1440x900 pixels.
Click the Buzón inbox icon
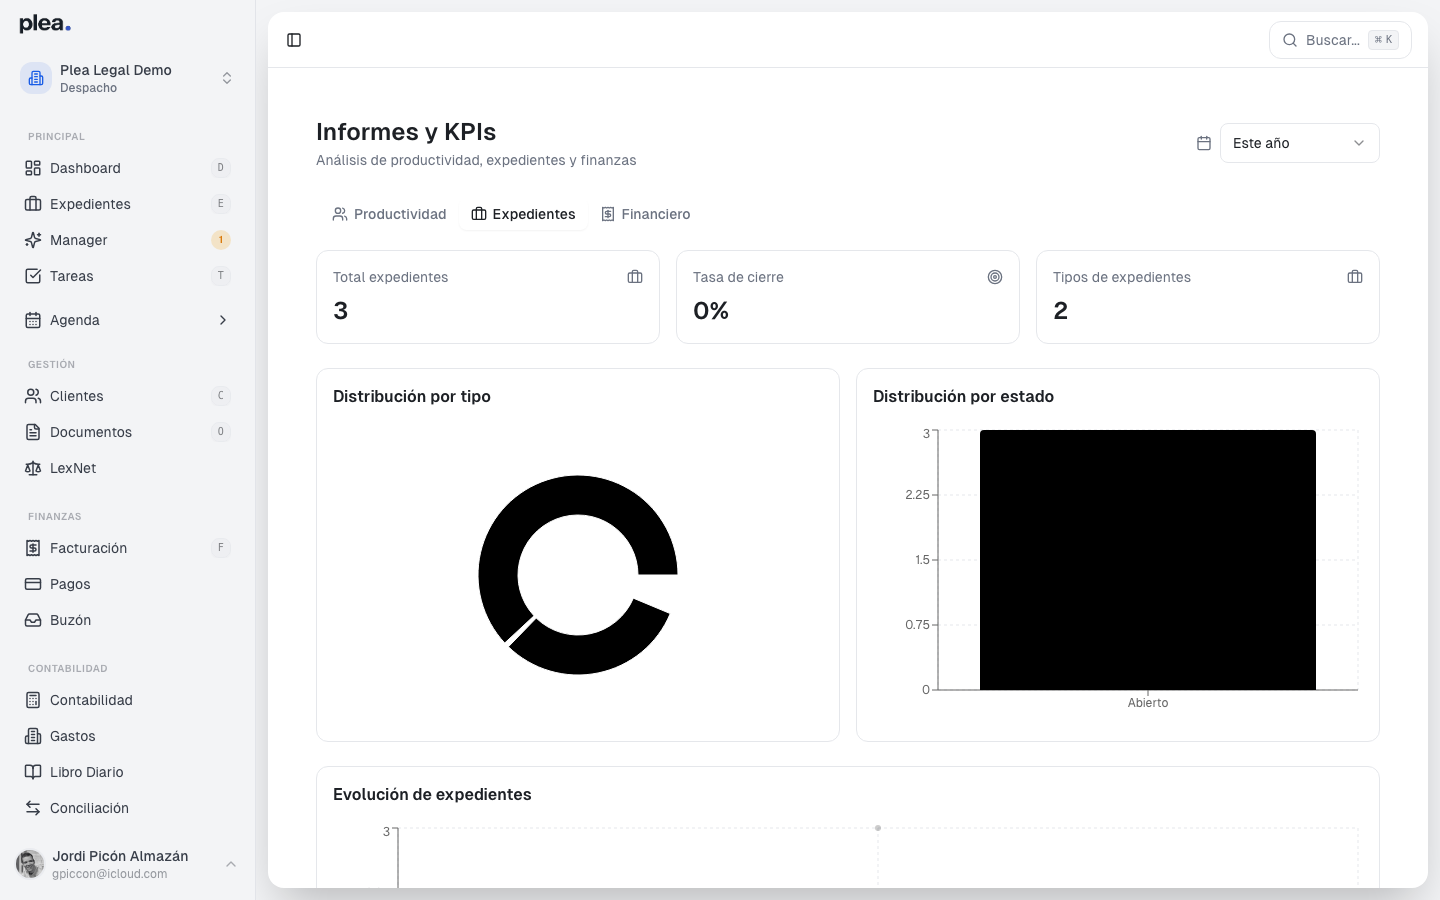[x=33, y=620]
